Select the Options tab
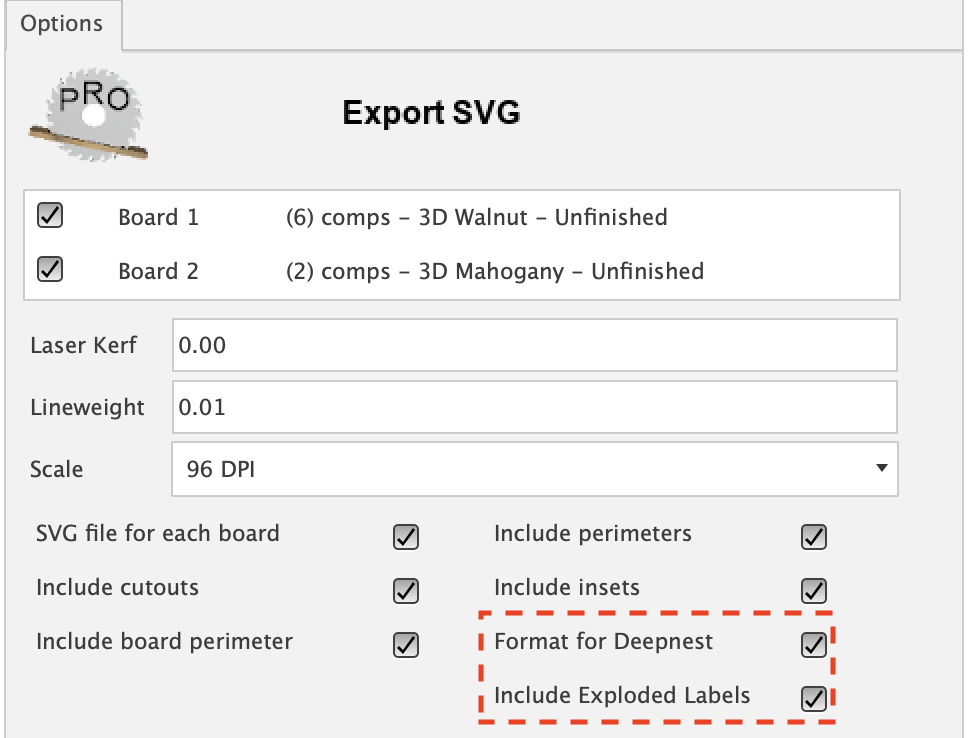The width and height of the screenshot is (968, 738). click(62, 24)
